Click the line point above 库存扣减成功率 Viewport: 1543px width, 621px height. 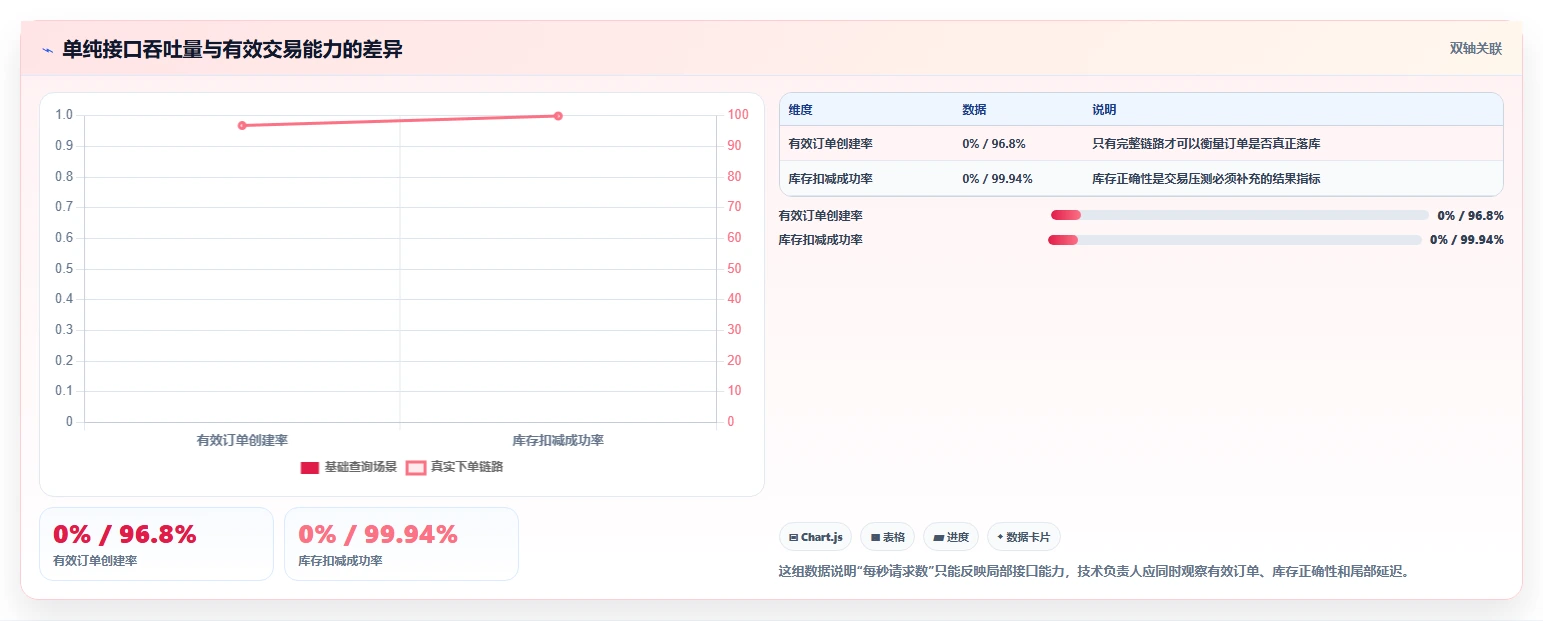coord(558,116)
